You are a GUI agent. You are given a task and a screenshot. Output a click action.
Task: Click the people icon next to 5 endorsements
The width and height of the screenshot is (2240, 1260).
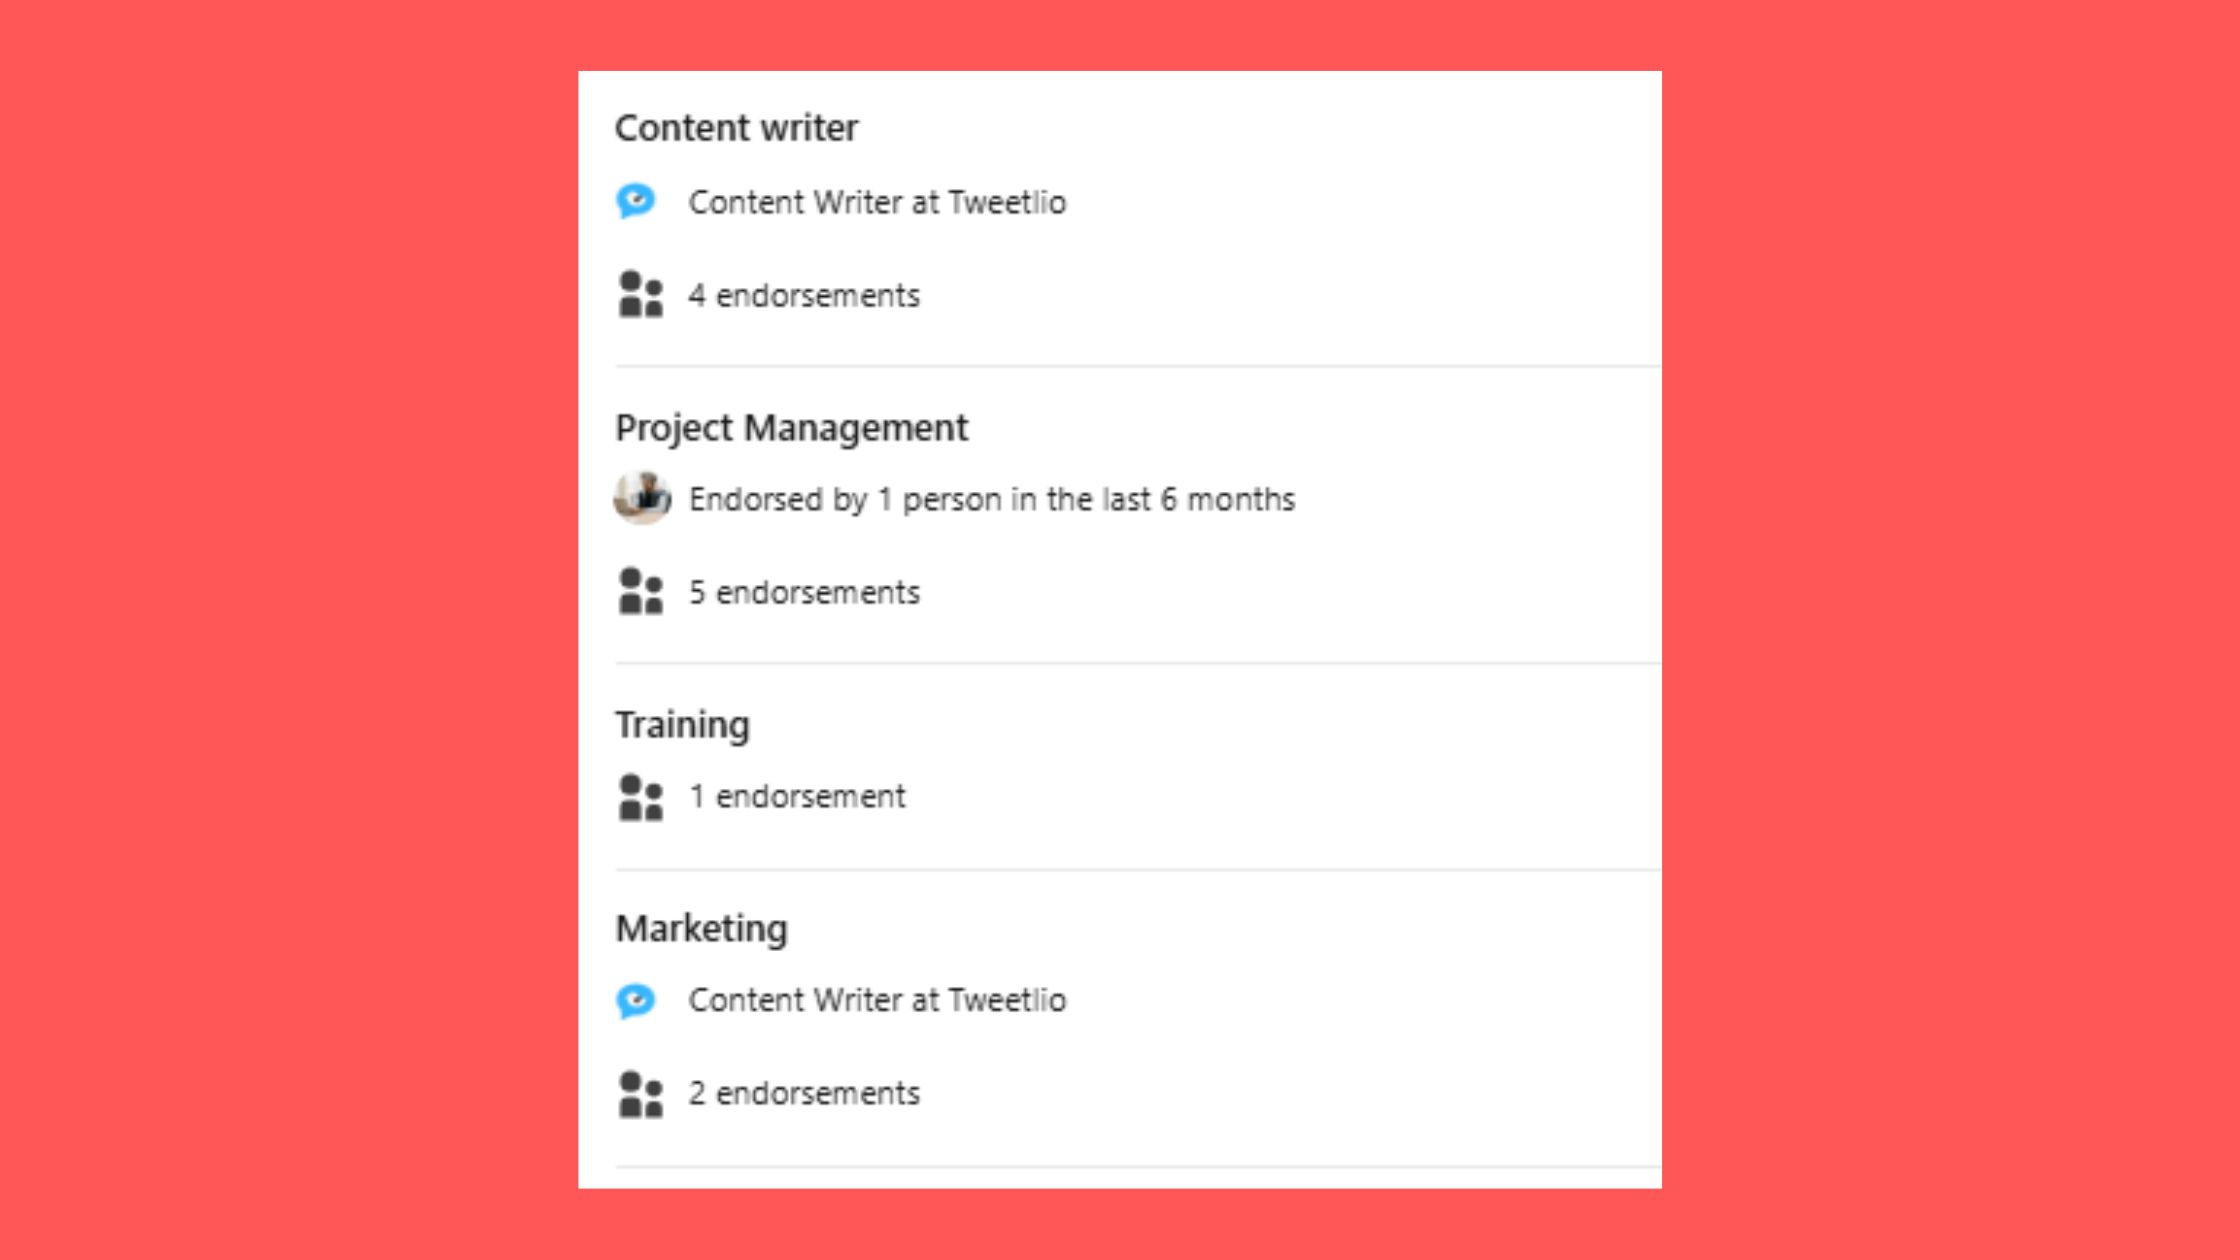641,592
